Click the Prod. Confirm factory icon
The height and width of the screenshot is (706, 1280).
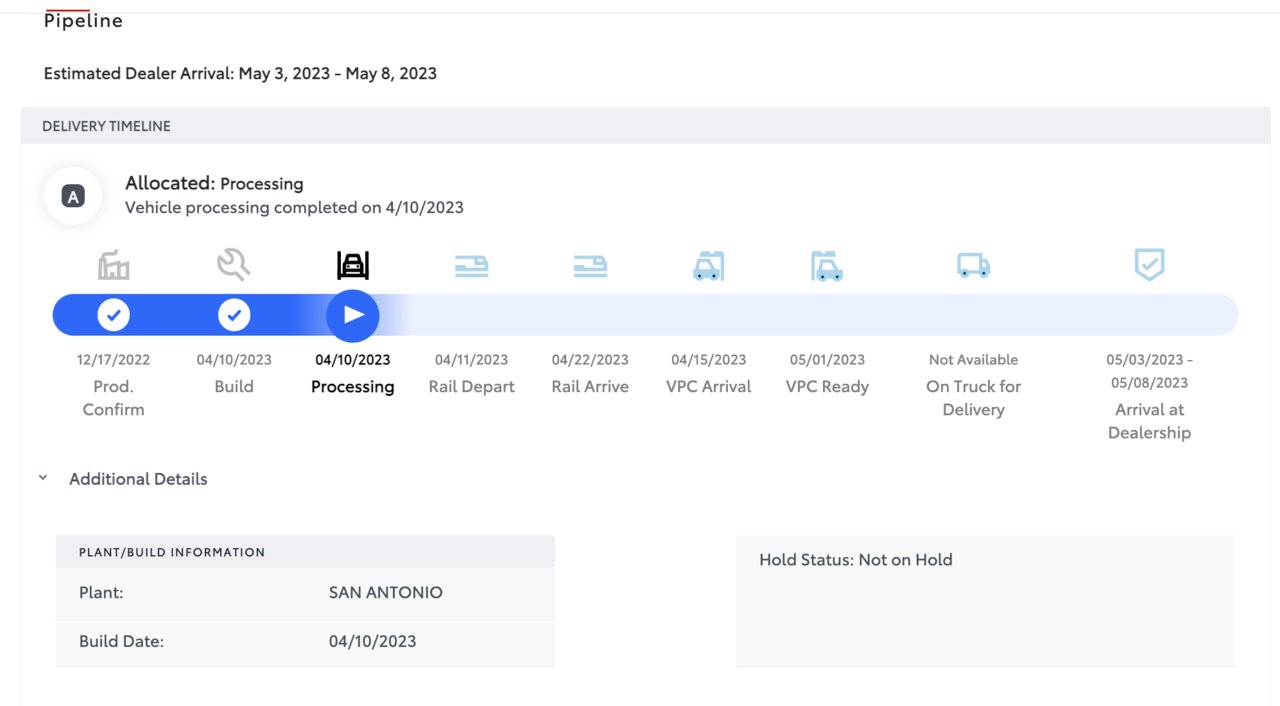pyautogui.click(x=114, y=265)
